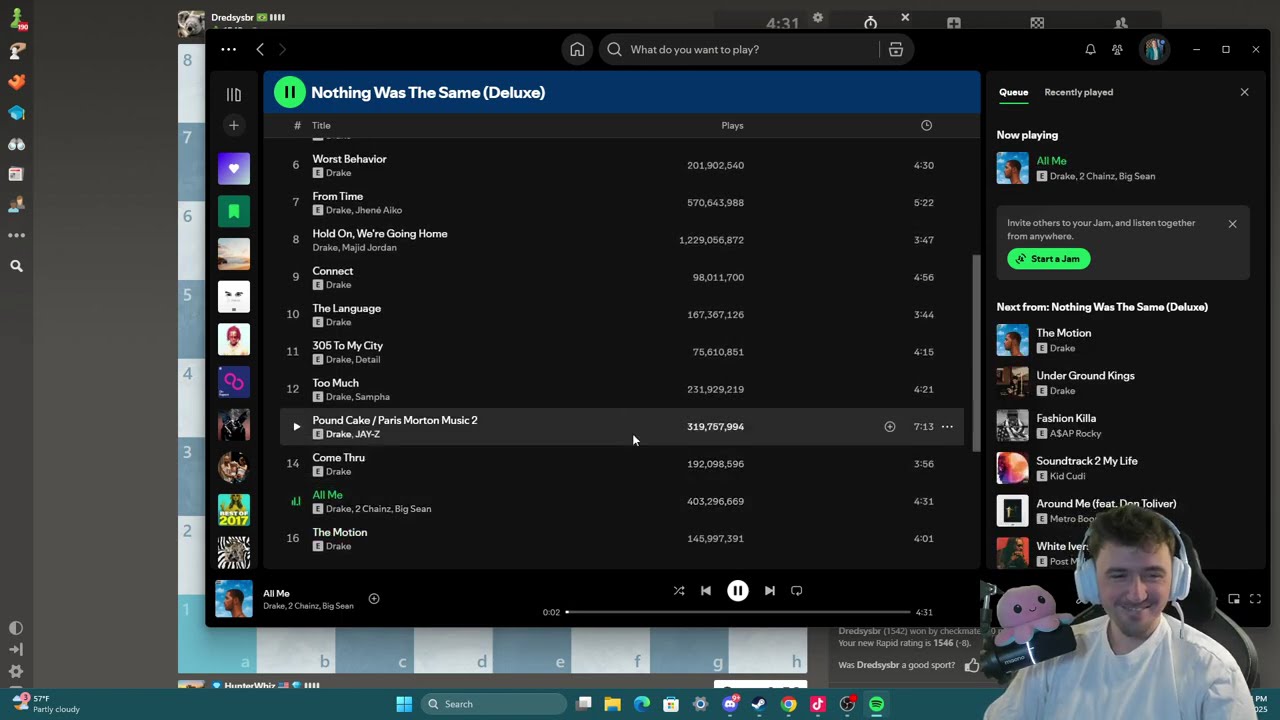Sort tracks by Plays column
This screenshot has height=720, width=1280.
[732, 125]
